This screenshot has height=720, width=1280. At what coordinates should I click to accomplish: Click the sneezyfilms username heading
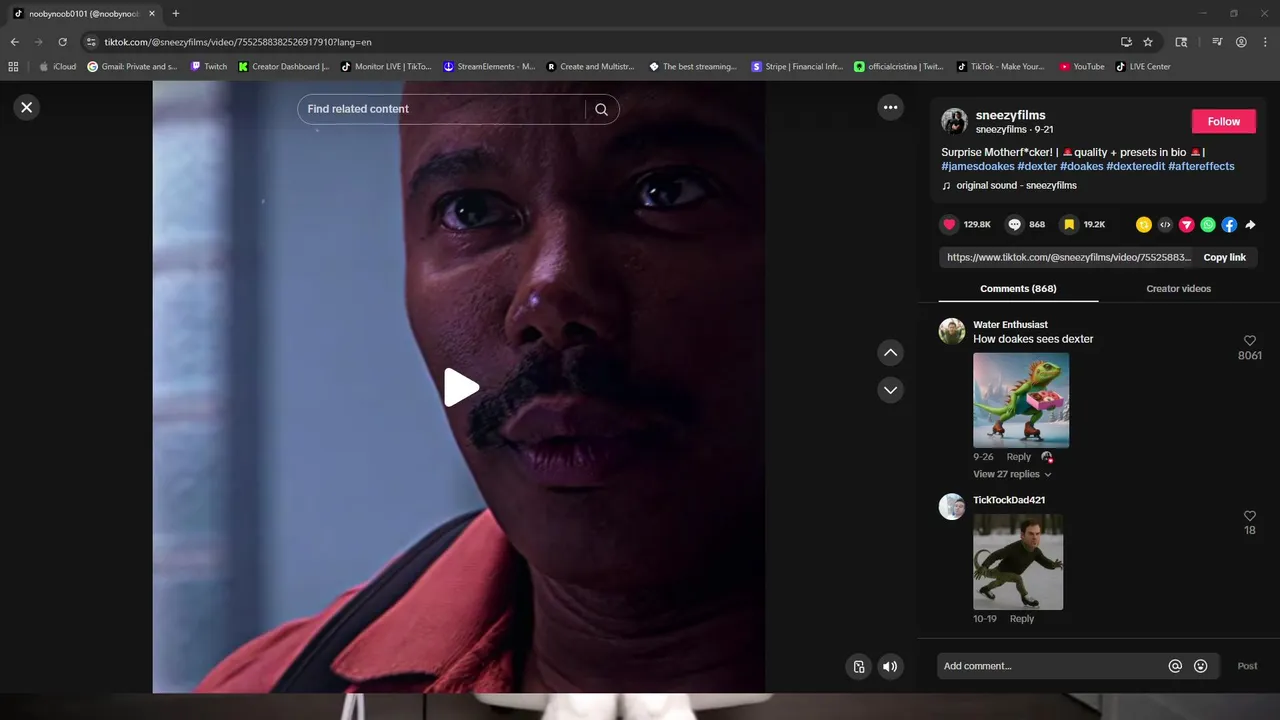tap(1010, 115)
